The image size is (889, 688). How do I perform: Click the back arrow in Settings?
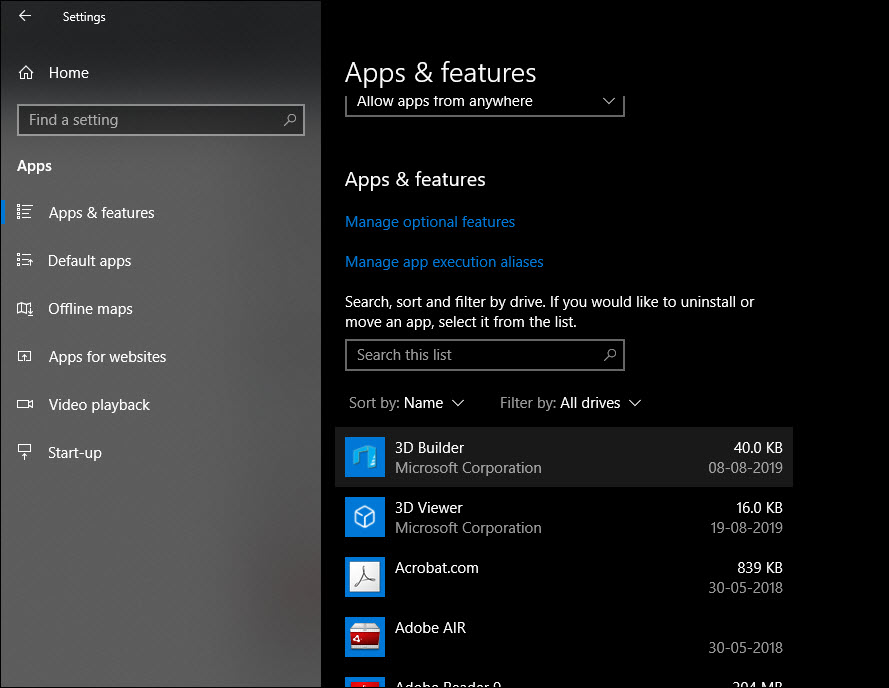(x=25, y=16)
